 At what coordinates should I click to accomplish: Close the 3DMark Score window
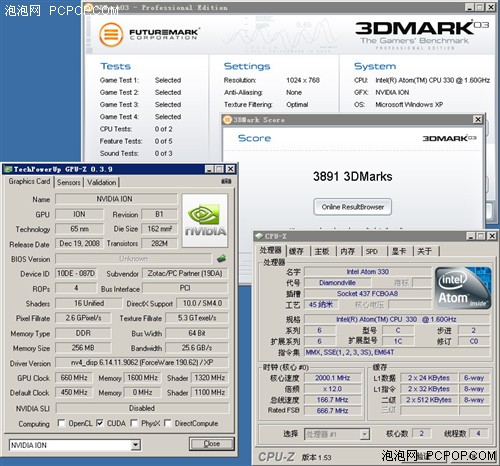(x=478, y=119)
